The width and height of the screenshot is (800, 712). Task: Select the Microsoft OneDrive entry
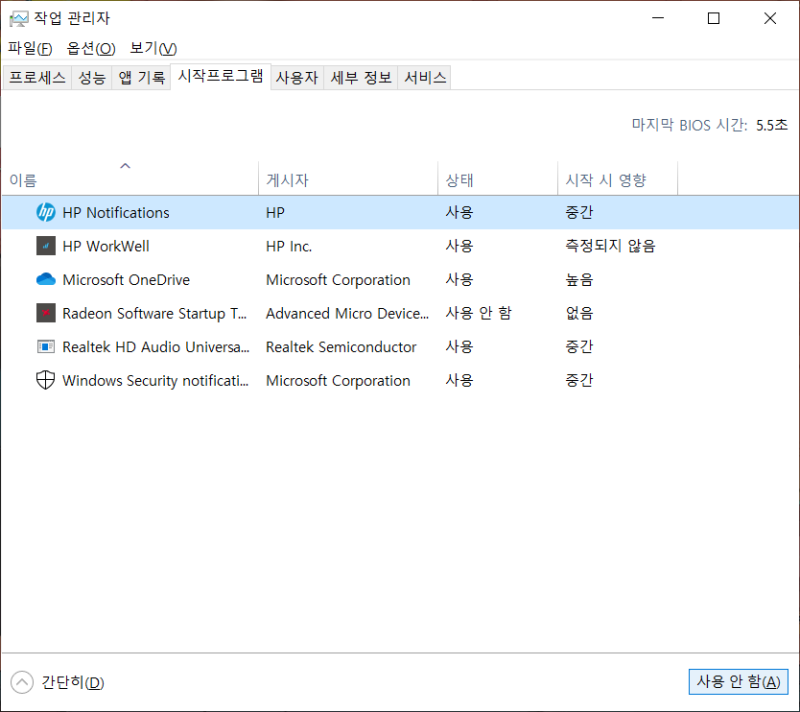(126, 280)
